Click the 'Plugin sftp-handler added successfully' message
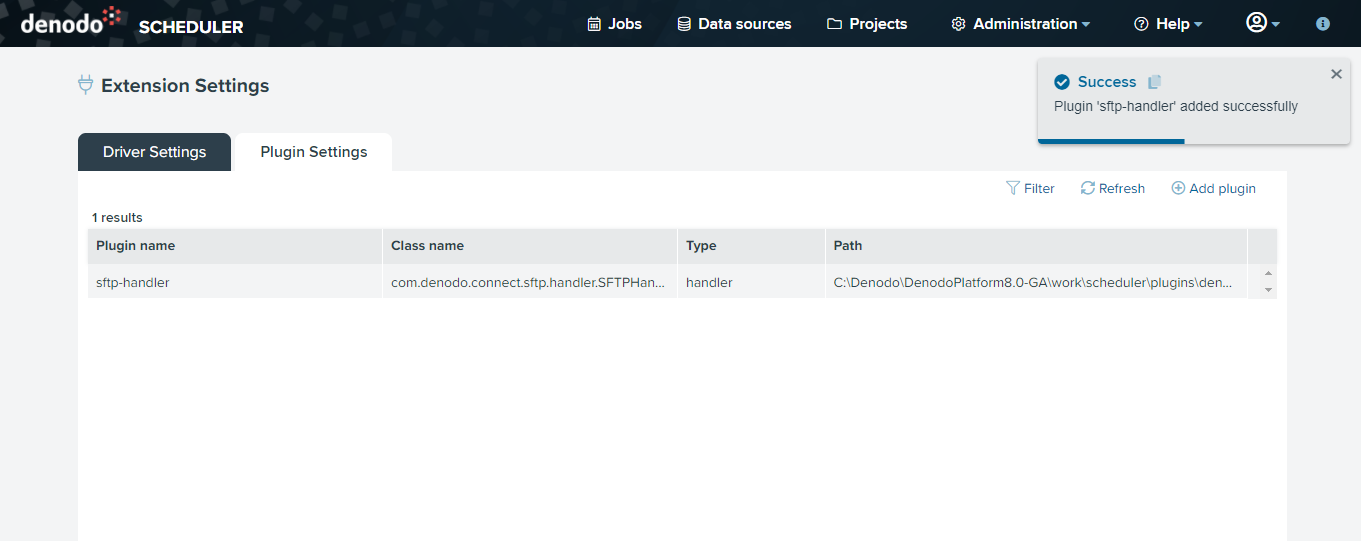1361x541 pixels. click(x=1176, y=106)
